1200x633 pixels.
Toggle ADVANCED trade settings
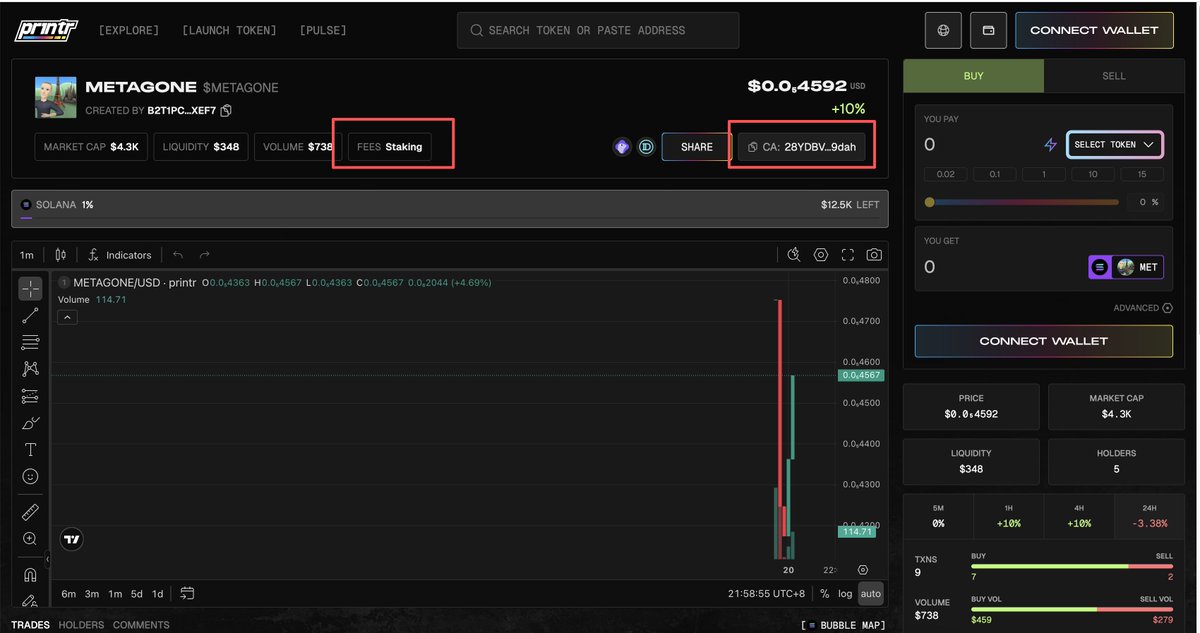pos(1142,308)
